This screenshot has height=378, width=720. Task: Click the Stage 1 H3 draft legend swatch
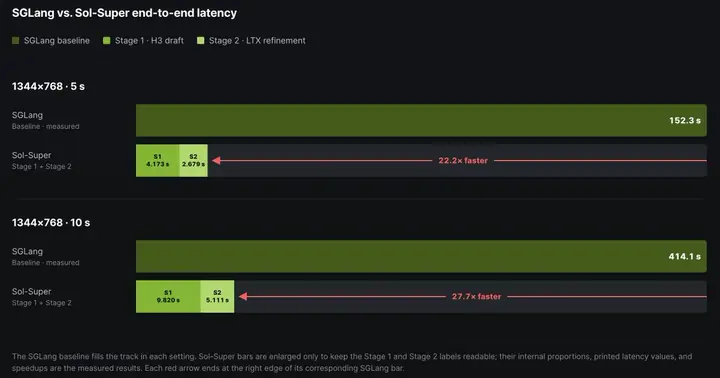tap(107, 41)
